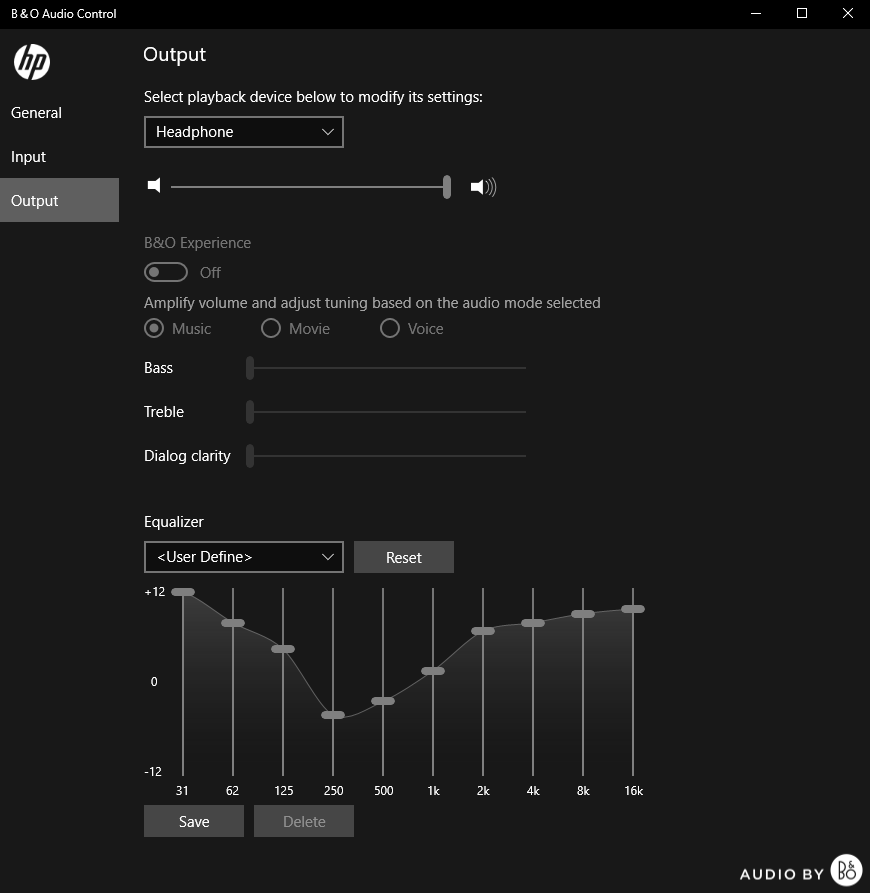
Task: Click the loud speaker volume icon
Action: (x=483, y=187)
